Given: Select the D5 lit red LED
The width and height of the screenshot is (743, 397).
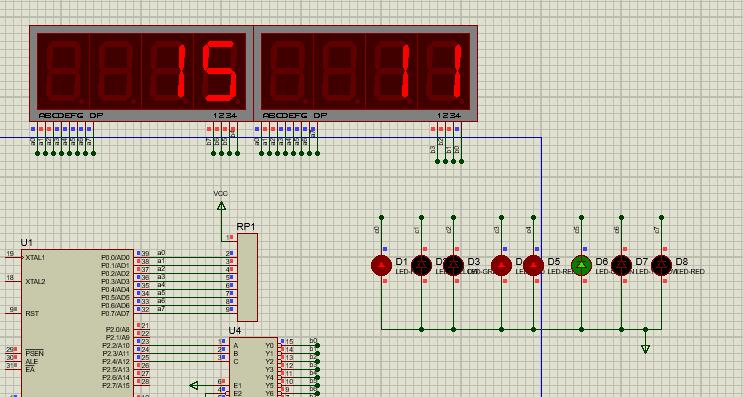Looking at the screenshot, I should tap(534, 265).
